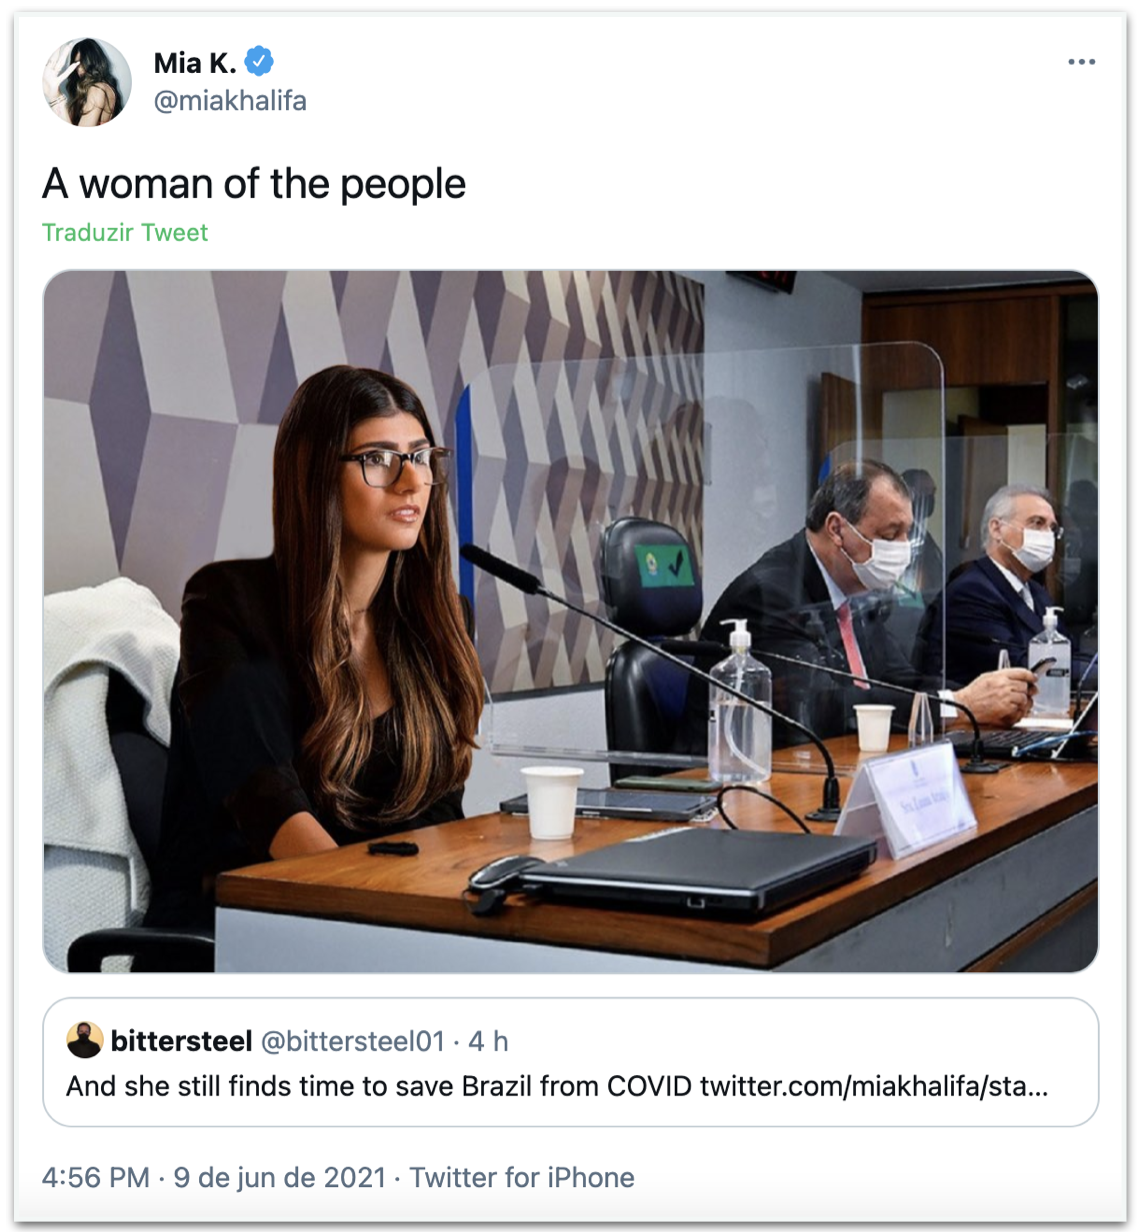Open the attached tweet photo

(x=570, y=620)
